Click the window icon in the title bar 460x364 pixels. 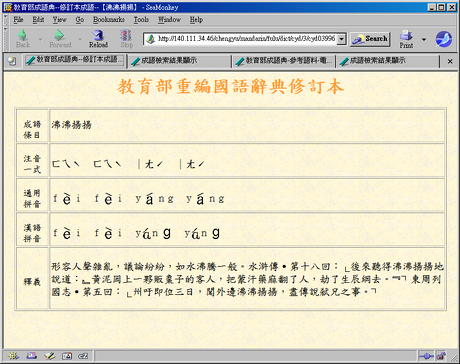click(8, 7)
